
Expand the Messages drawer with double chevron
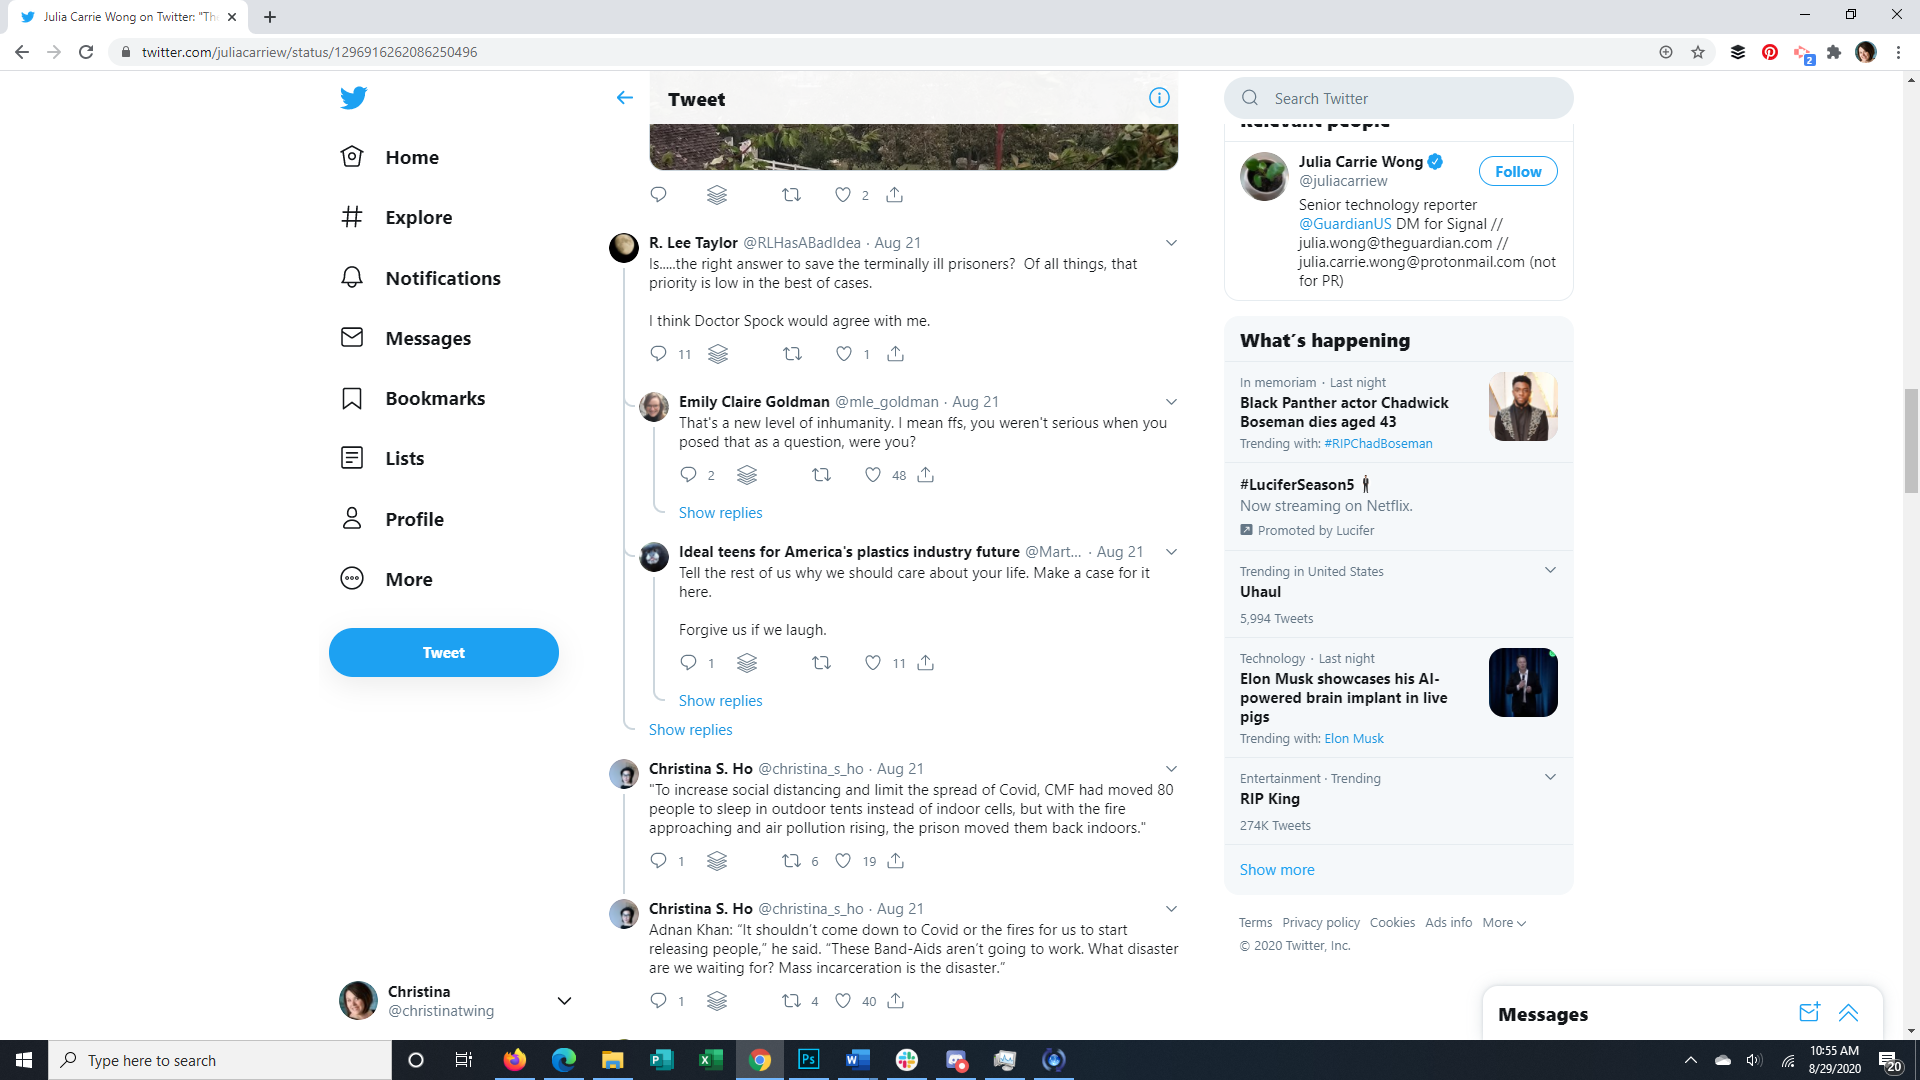pos(1848,1013)
